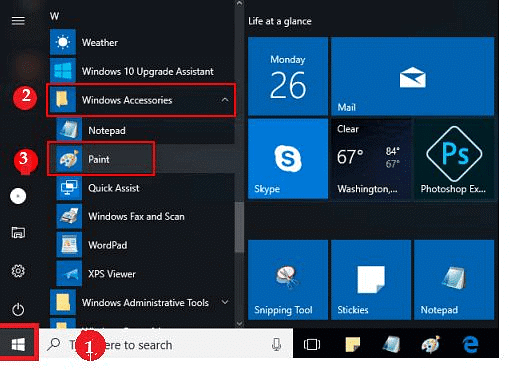Open the Photoshop Express tile
Screen dimensions: 511x375
coord(454,159)
